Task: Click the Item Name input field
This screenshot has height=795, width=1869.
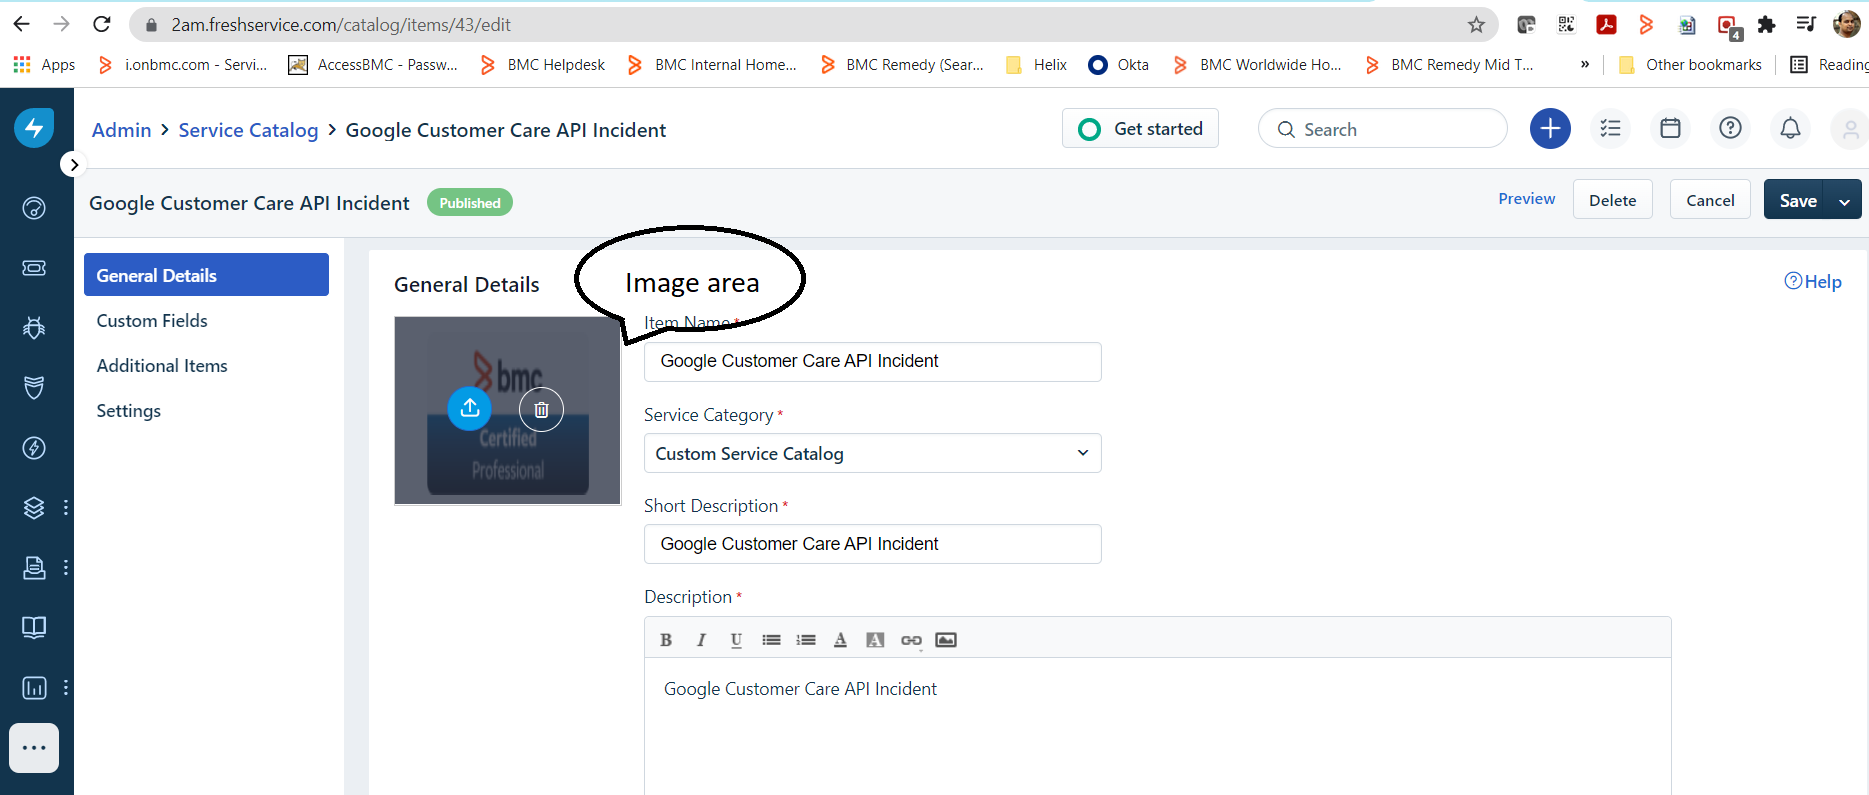Action: coord(873,361)
